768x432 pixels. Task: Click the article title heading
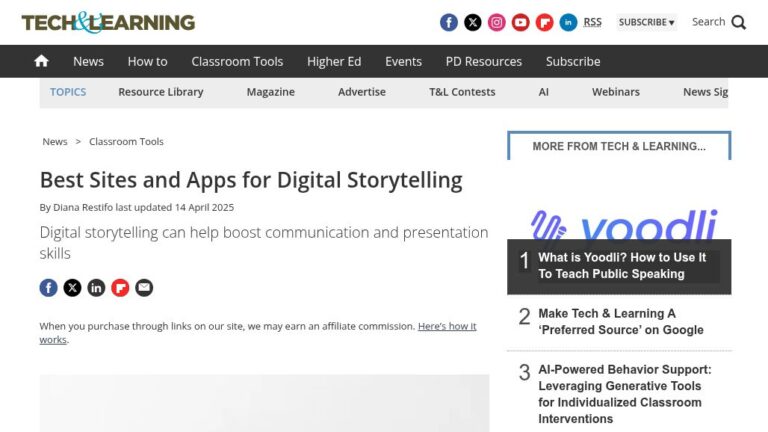tap(251, 180)
